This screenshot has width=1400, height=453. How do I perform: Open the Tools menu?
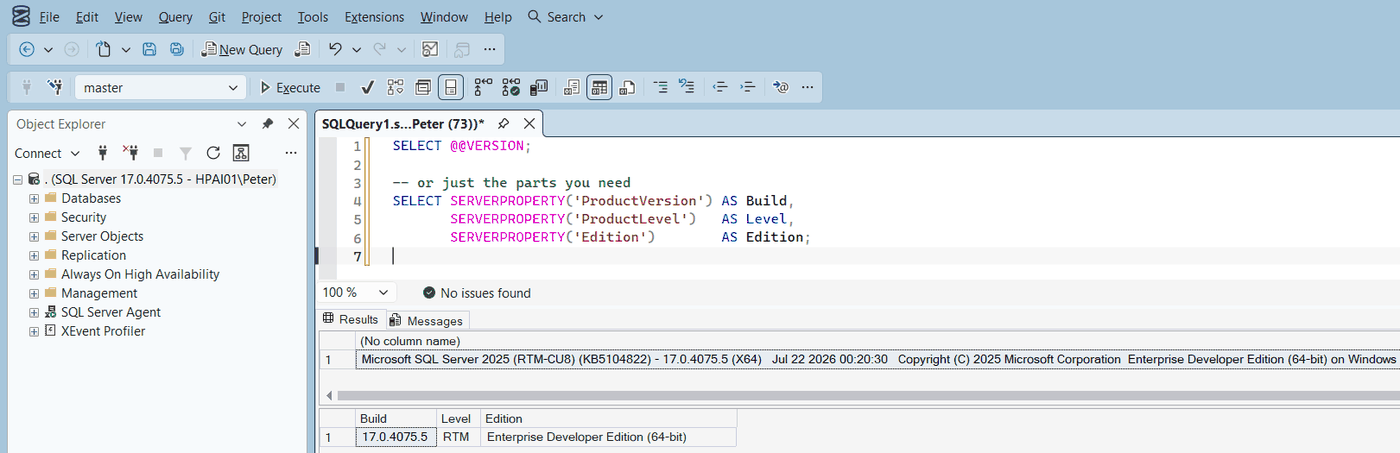[x=313, y=17]
